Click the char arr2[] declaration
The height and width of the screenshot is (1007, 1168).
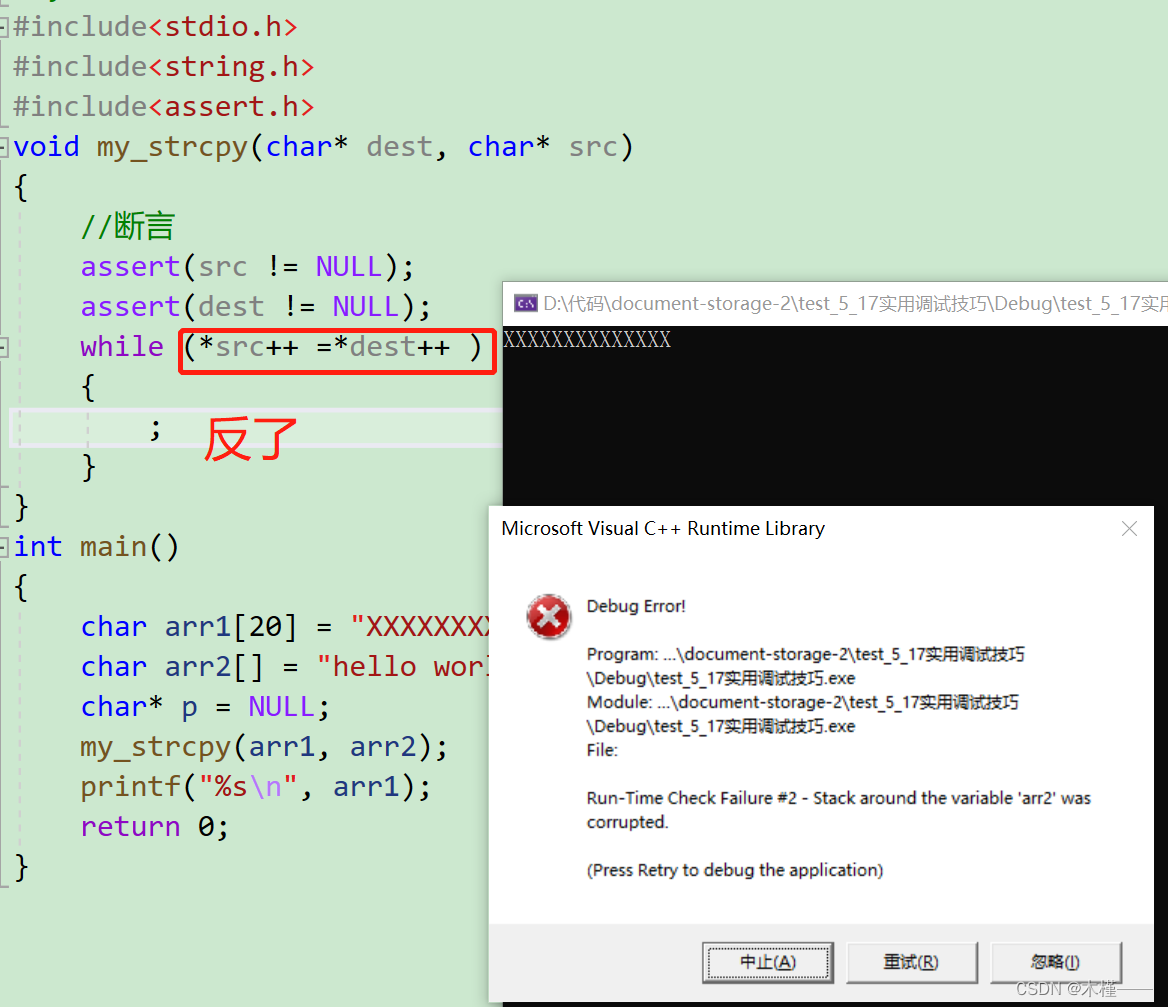coord(285,667)
